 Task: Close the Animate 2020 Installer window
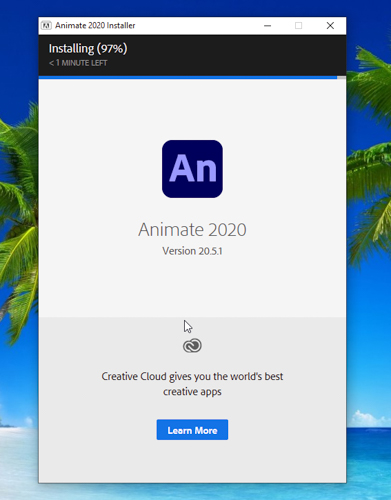point(330,26)
